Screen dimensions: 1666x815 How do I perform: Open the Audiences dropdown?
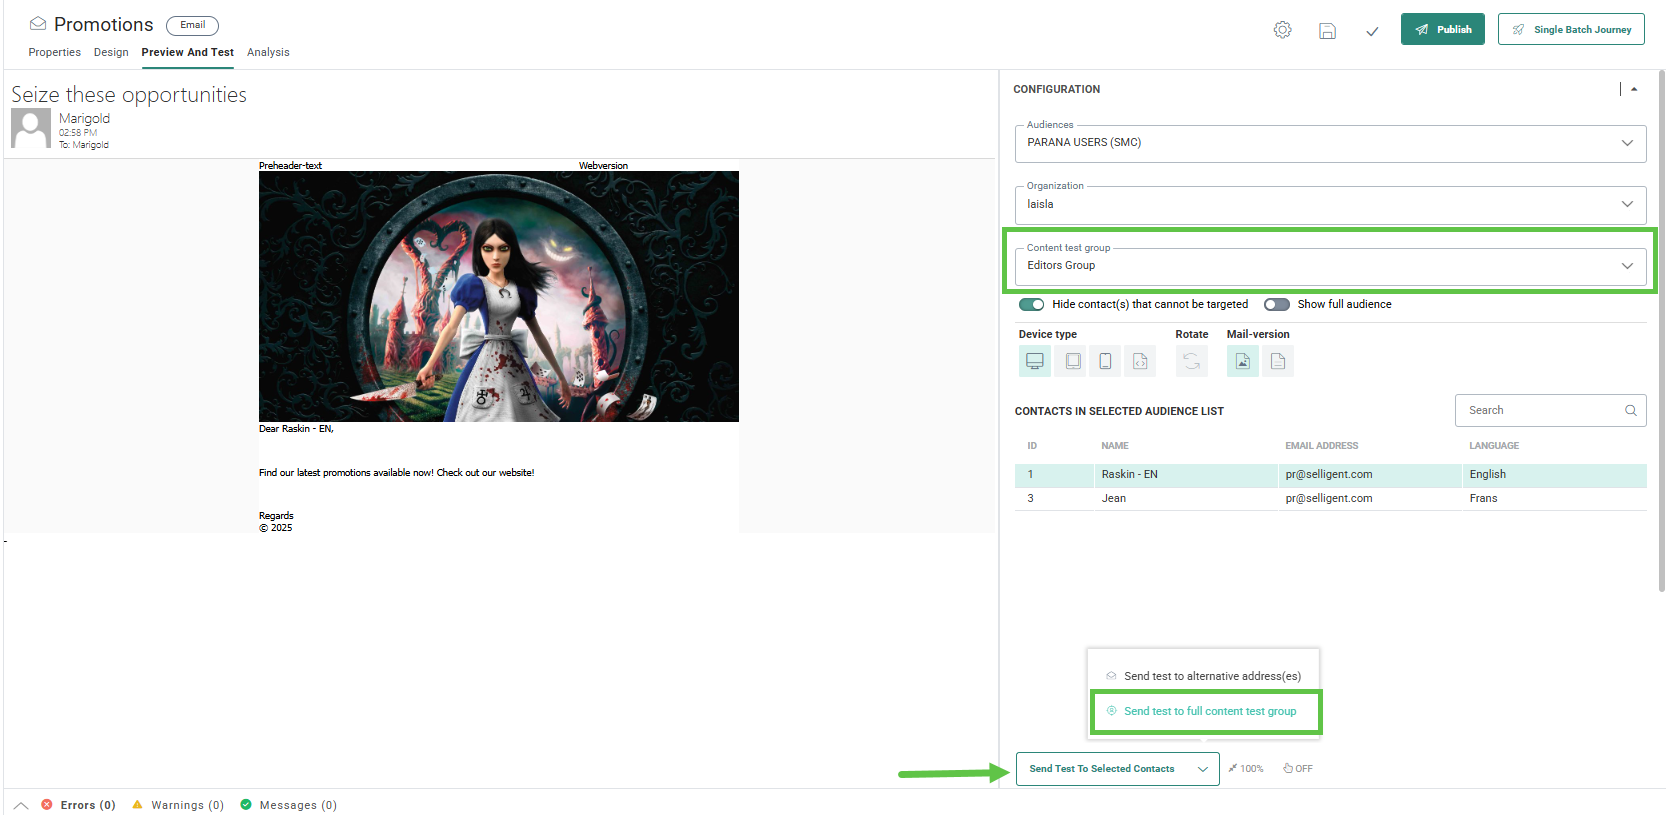[x=1330, y=143]
